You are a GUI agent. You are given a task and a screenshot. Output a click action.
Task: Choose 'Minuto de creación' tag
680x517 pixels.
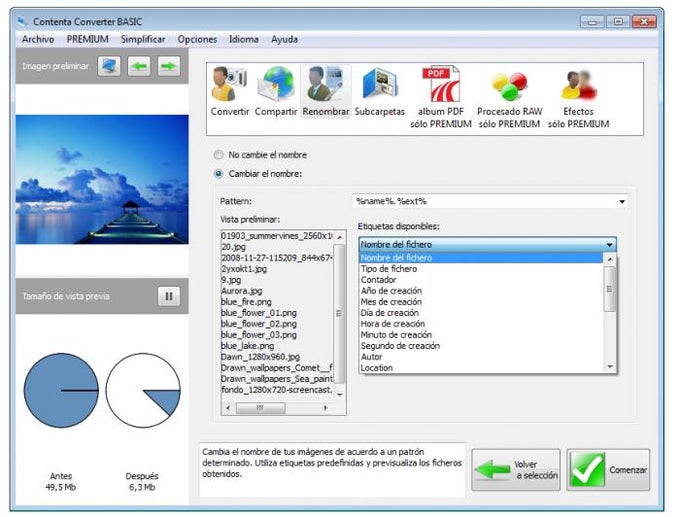[x=481, y=335]
